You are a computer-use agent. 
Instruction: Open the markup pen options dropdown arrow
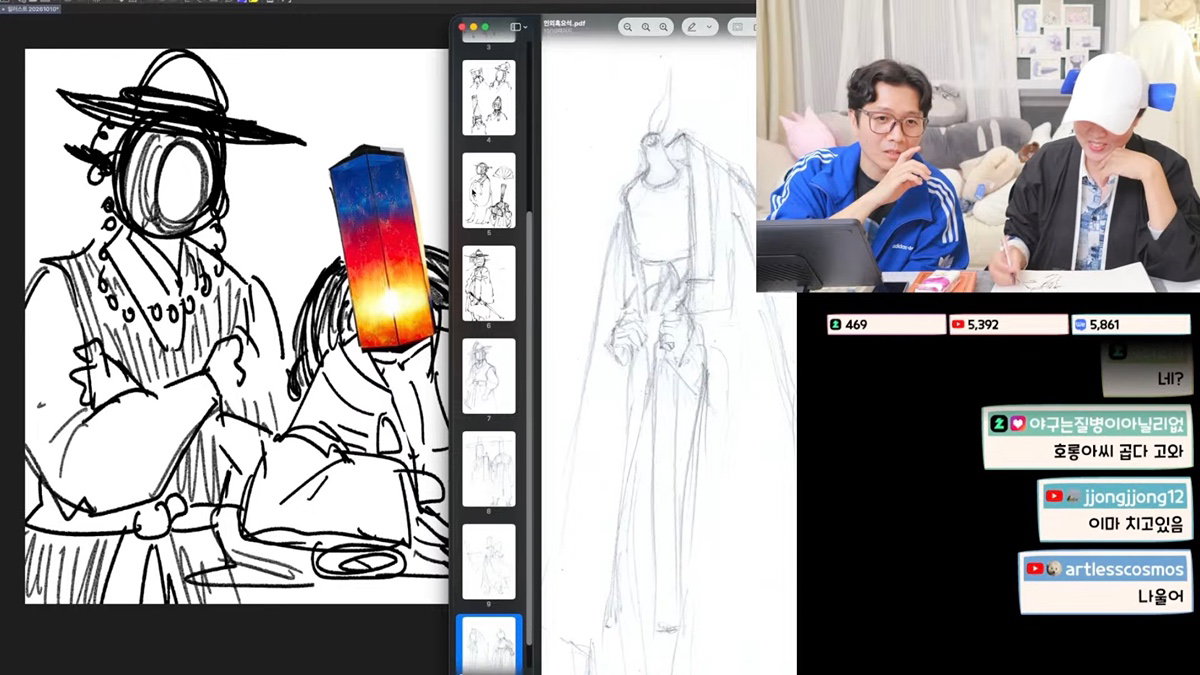point(709,27)
